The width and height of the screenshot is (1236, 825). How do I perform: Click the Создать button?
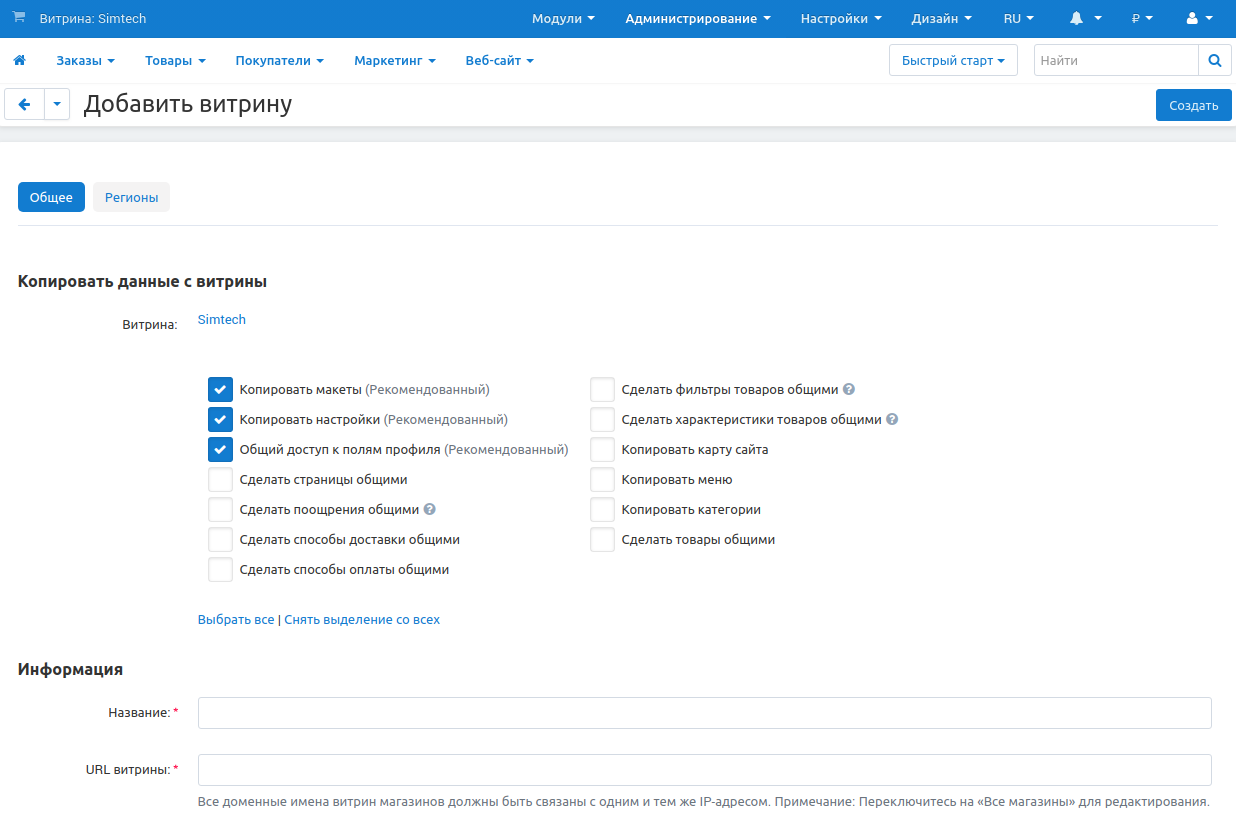[1193, 105]
